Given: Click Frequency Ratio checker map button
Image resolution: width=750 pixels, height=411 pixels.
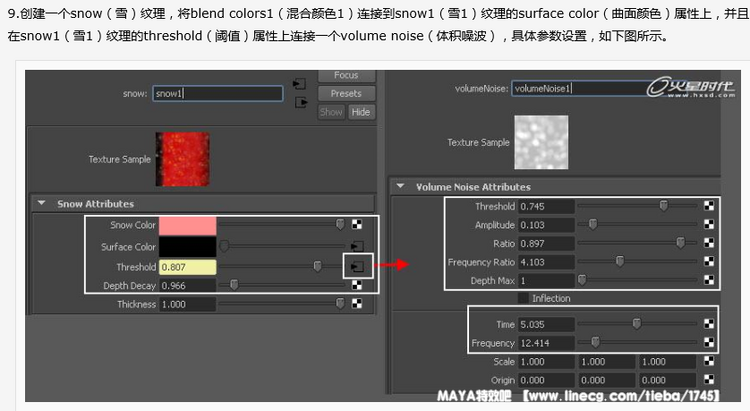Looking at the screenshot, I should coord(709,262).
